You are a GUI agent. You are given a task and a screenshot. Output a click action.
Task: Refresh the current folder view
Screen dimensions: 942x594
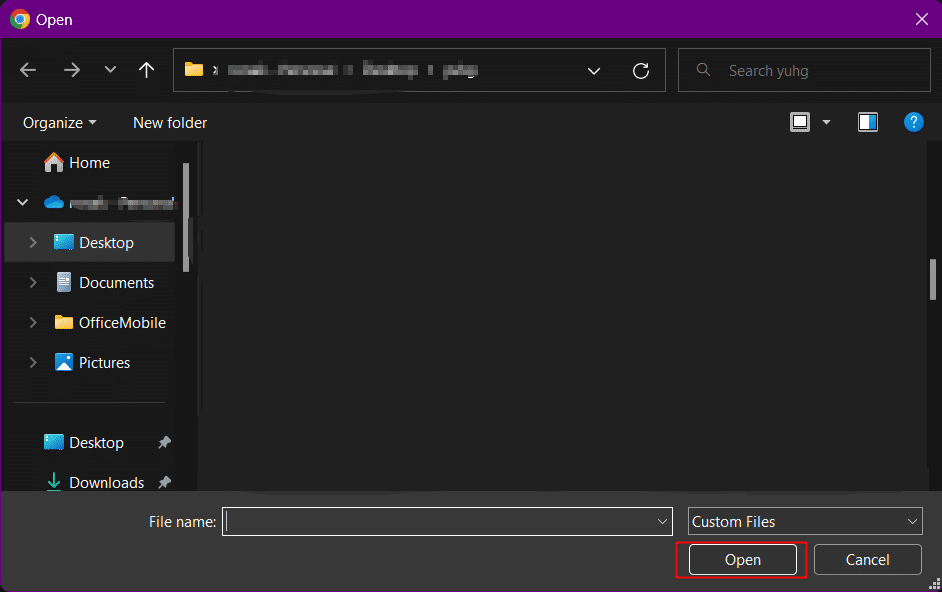[x=641, y=71]
